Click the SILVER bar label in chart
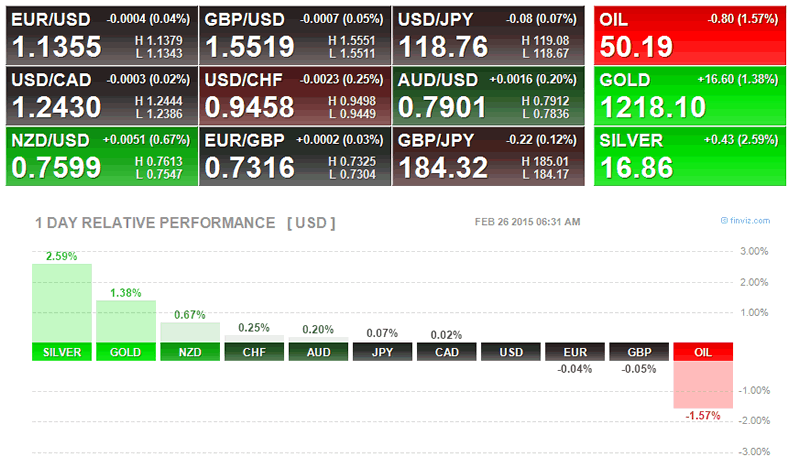 pos(62,352)
